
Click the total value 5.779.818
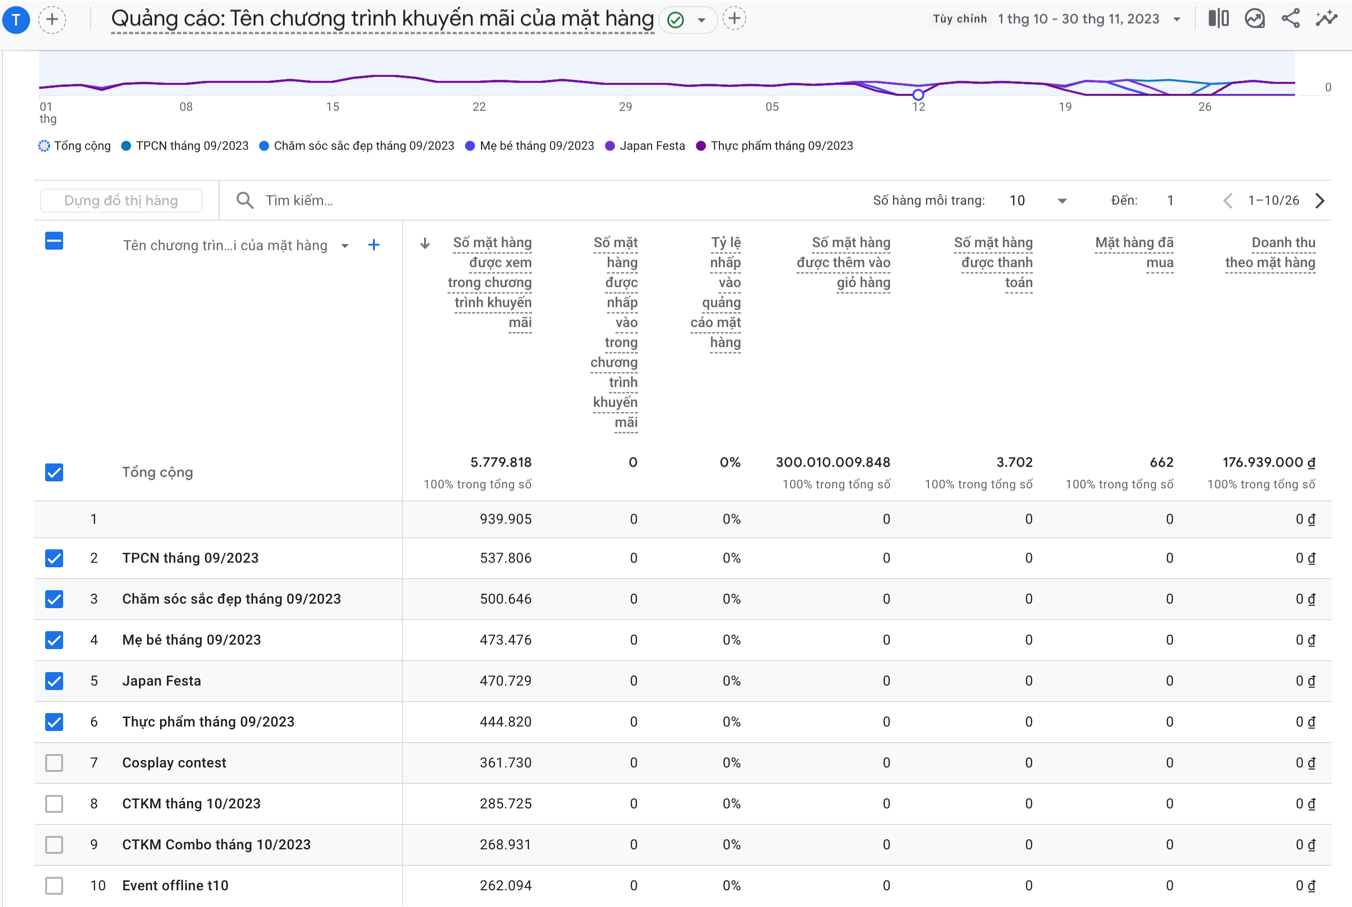pyautogui.click(x=500, y=462)
